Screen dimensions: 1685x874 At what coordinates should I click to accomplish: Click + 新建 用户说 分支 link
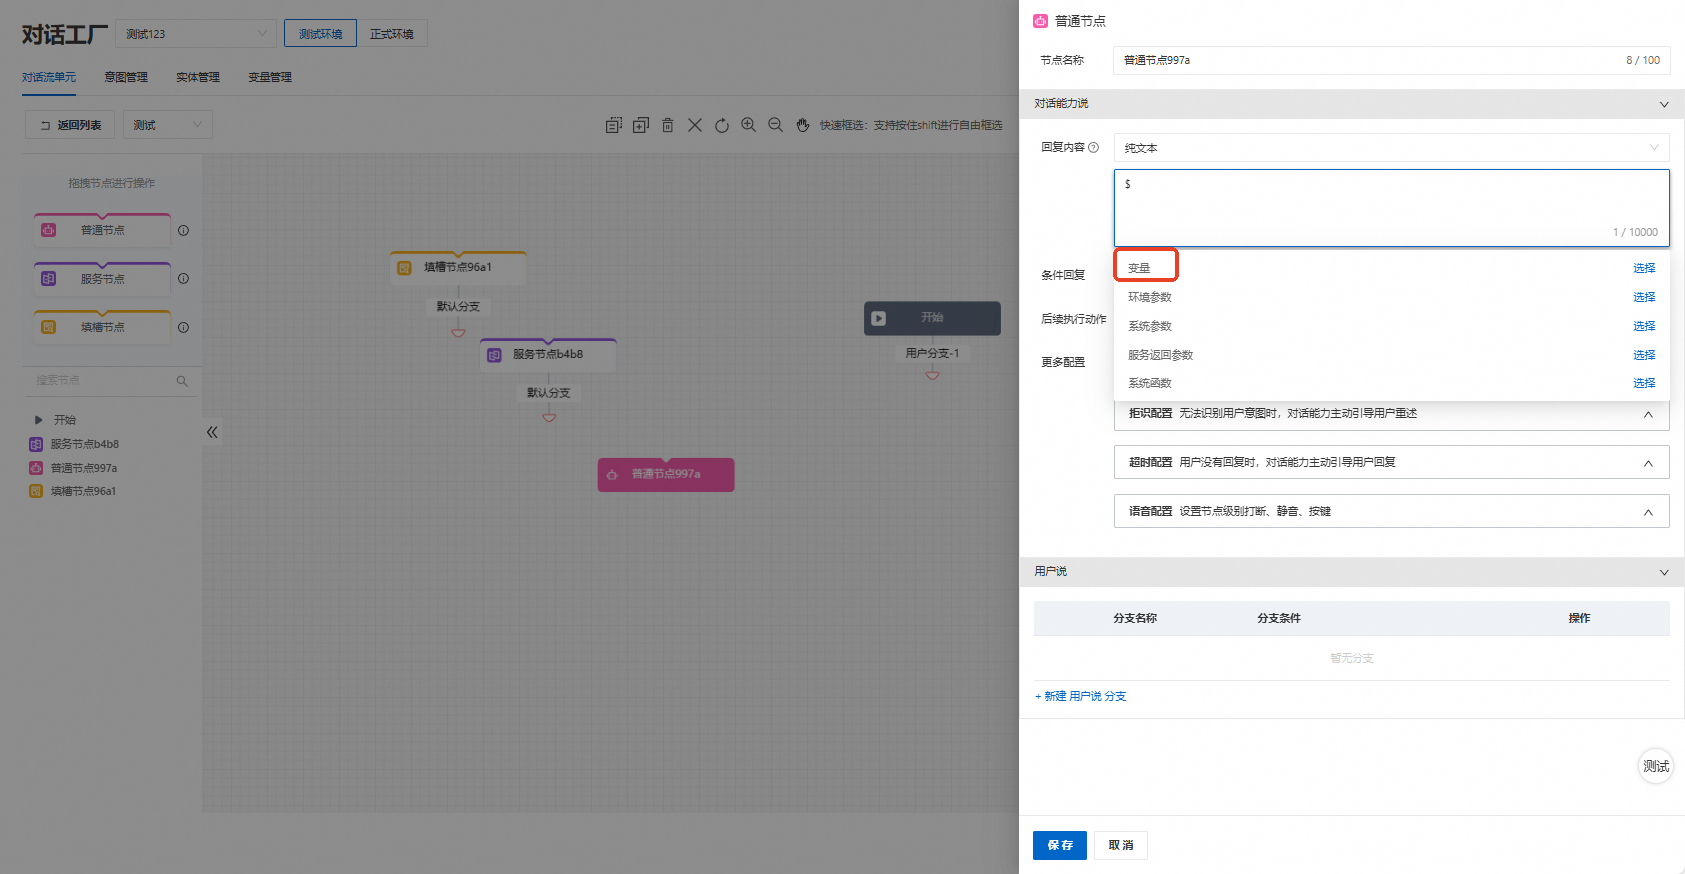click(1080, 696)
